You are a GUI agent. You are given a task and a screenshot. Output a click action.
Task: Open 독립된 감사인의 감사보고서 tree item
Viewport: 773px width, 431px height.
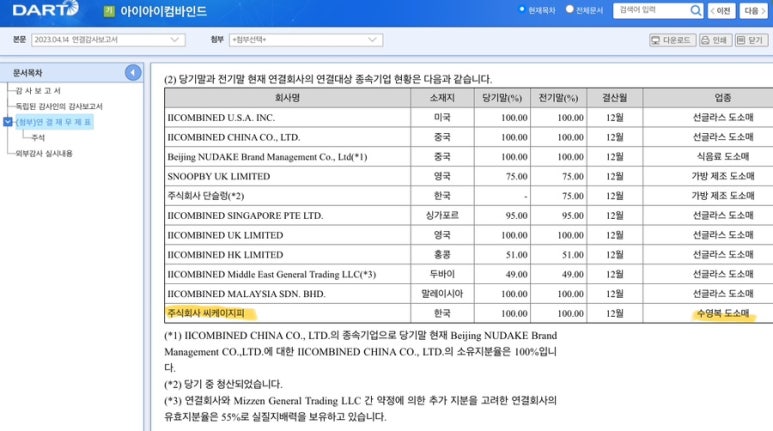pos(59,107)
